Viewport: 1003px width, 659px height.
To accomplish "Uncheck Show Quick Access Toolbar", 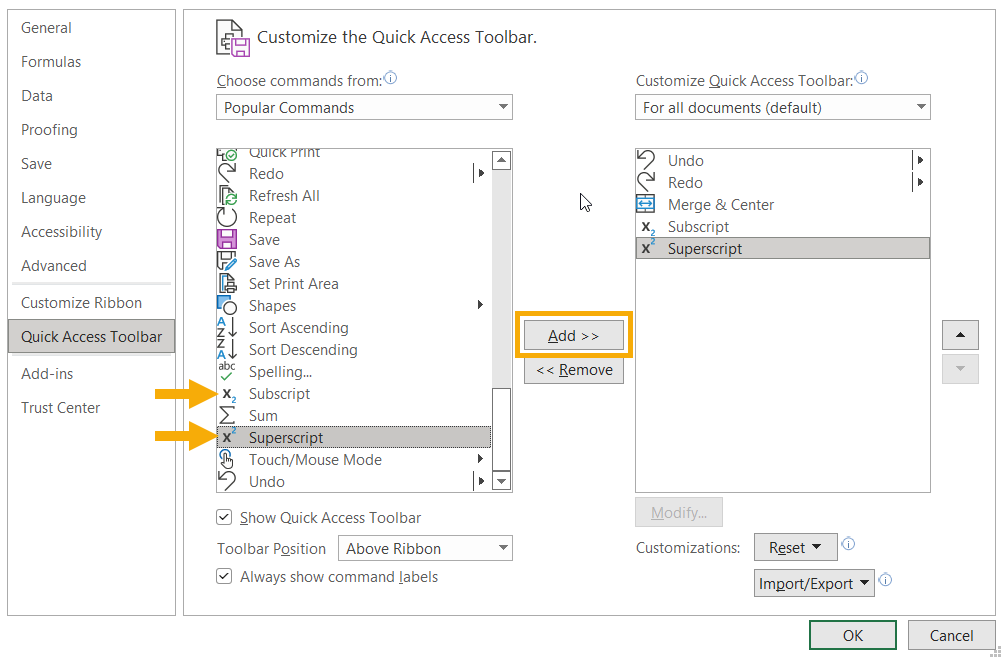I will tap(224, 518).
